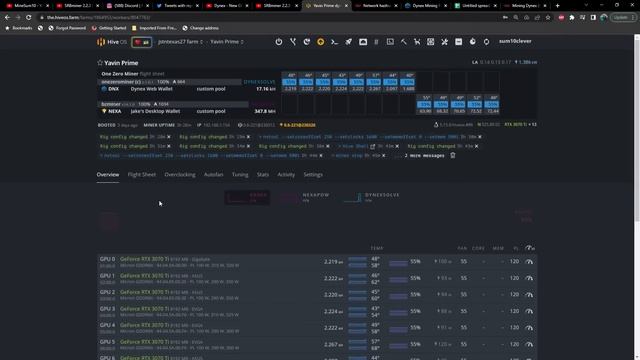Screen dimensions: 640x360
Task: Open the Forgot Password bookmark
Action: click(67, 28)
